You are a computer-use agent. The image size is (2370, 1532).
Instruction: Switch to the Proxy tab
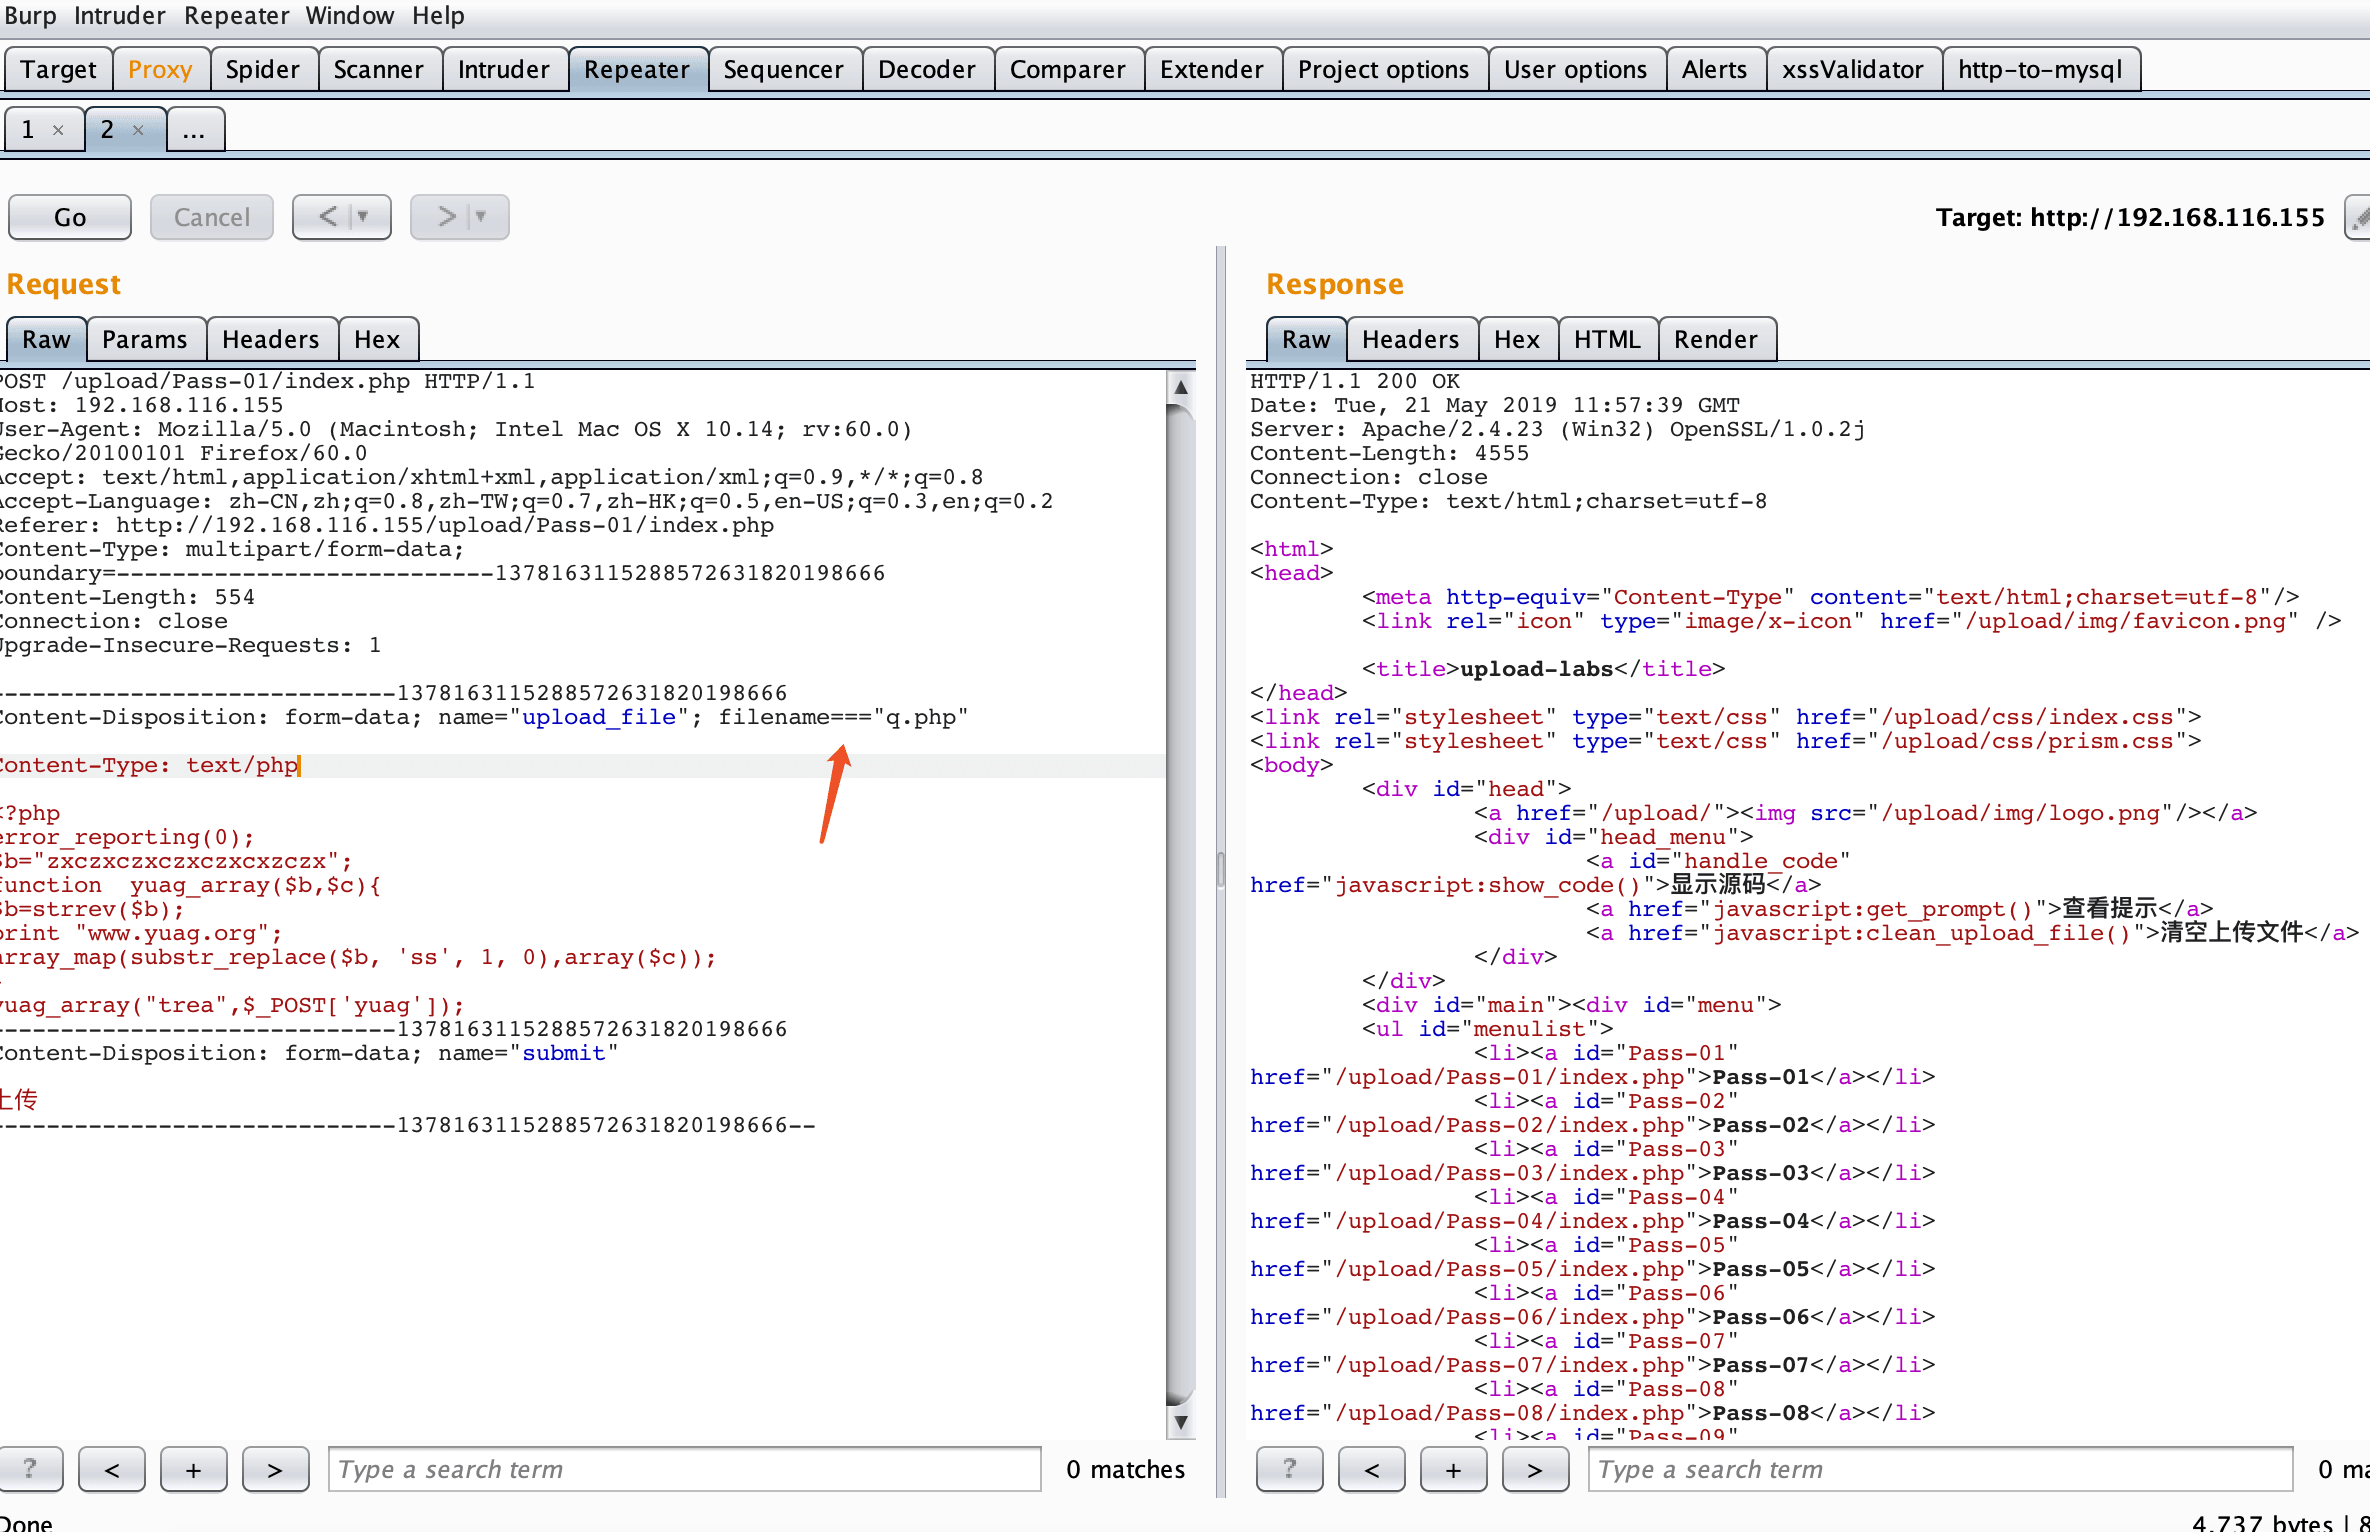(160, 69)
